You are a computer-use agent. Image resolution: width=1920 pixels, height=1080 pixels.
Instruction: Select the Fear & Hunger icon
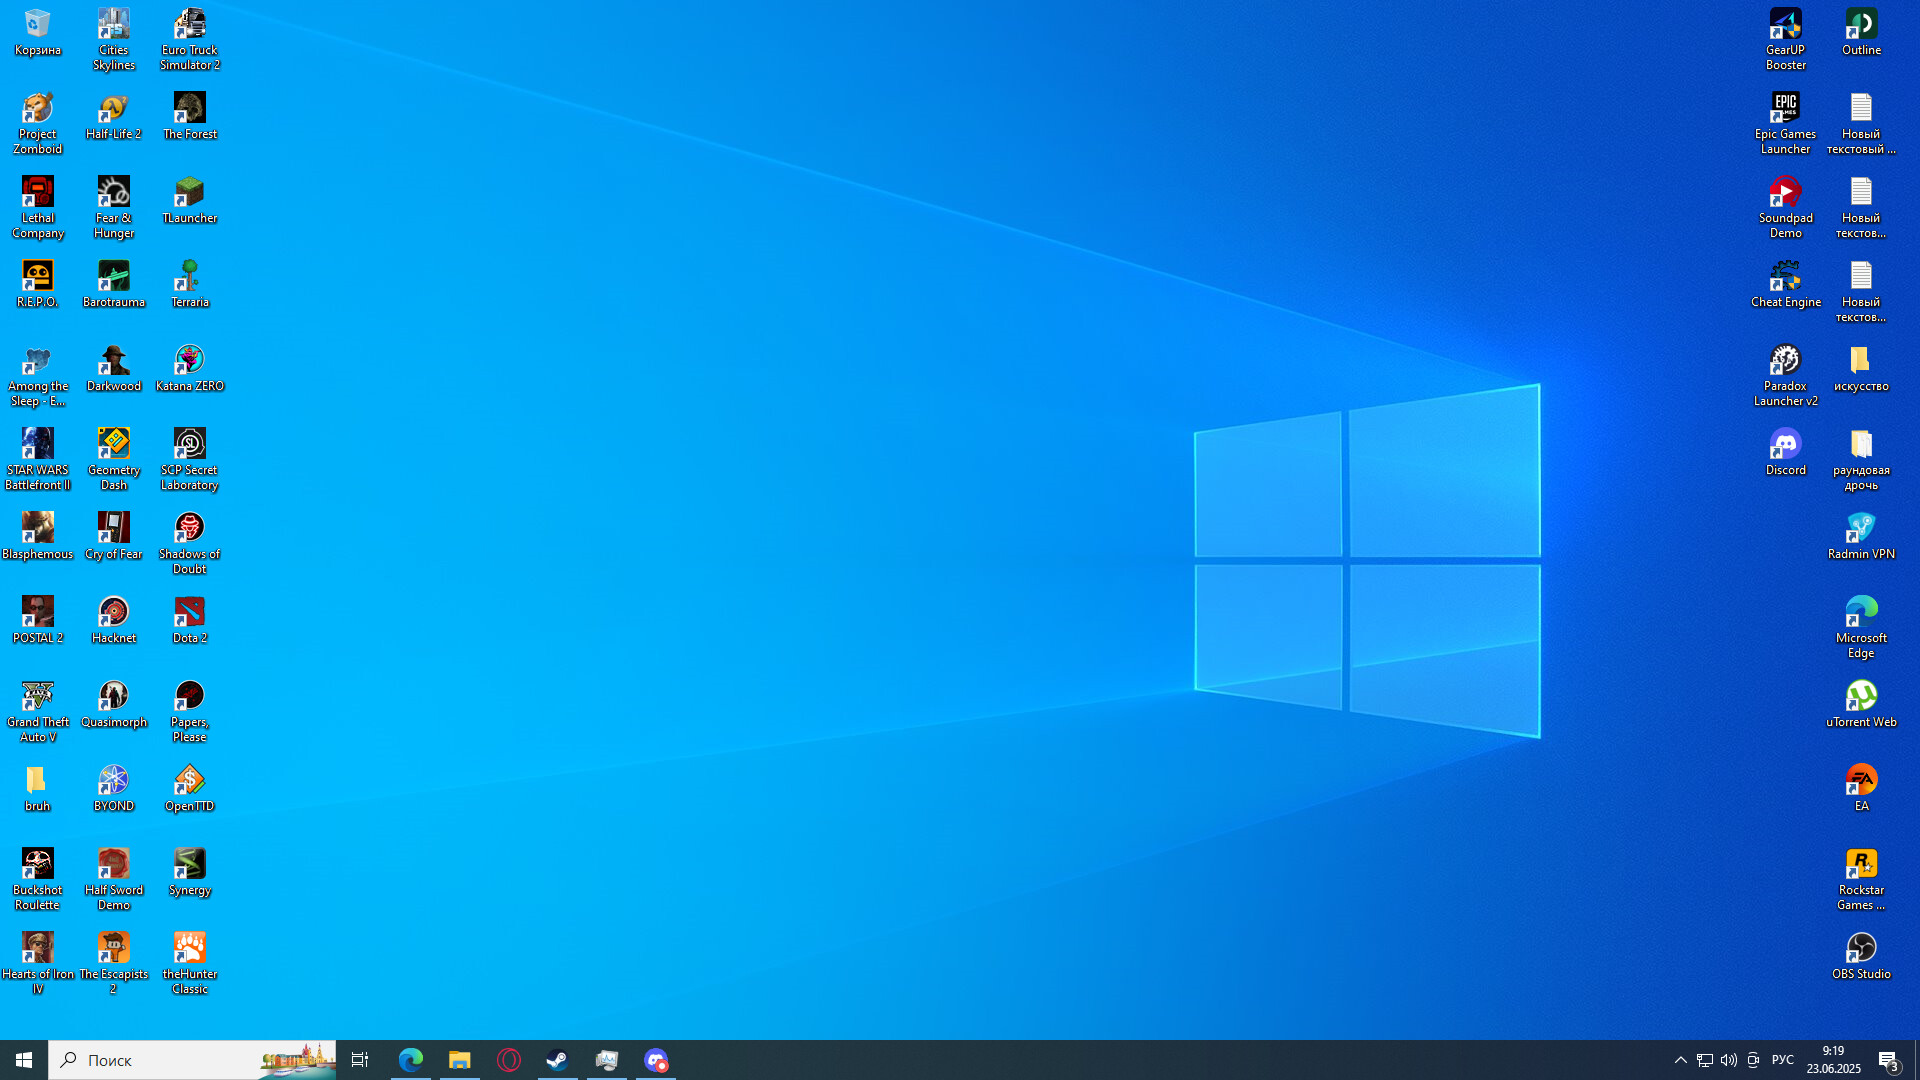click(114, 208)
